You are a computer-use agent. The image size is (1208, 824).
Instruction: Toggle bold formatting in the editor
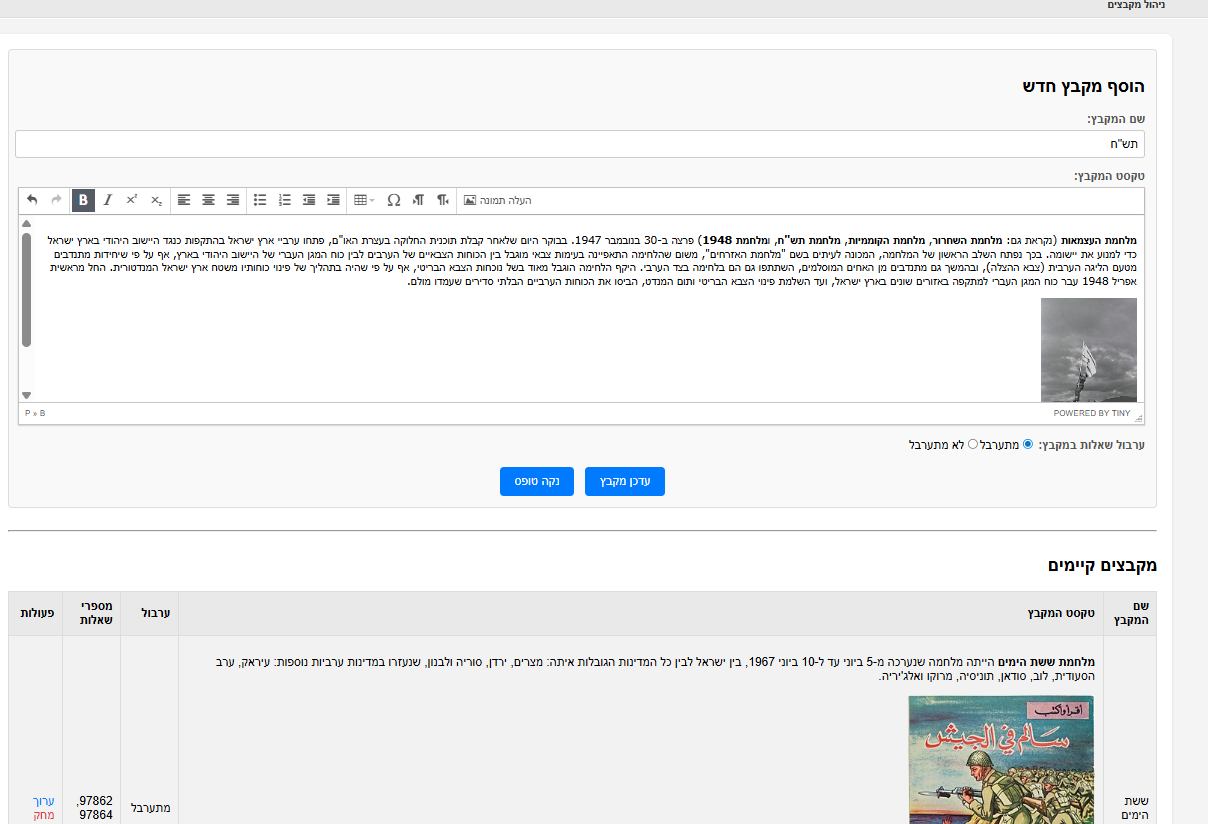point(83,200)
